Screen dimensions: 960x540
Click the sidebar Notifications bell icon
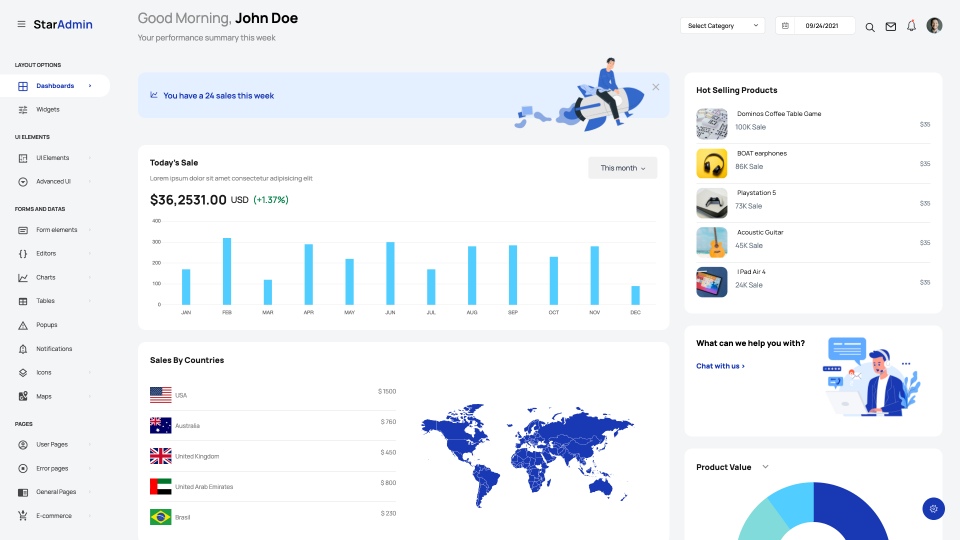(23, 349)
